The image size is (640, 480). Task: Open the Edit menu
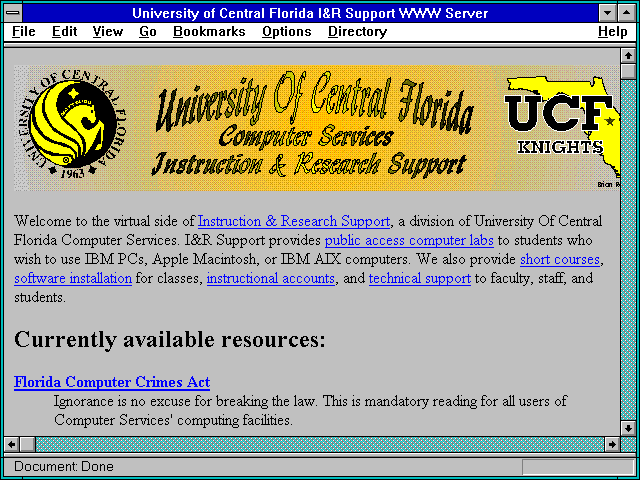[64, 32]
